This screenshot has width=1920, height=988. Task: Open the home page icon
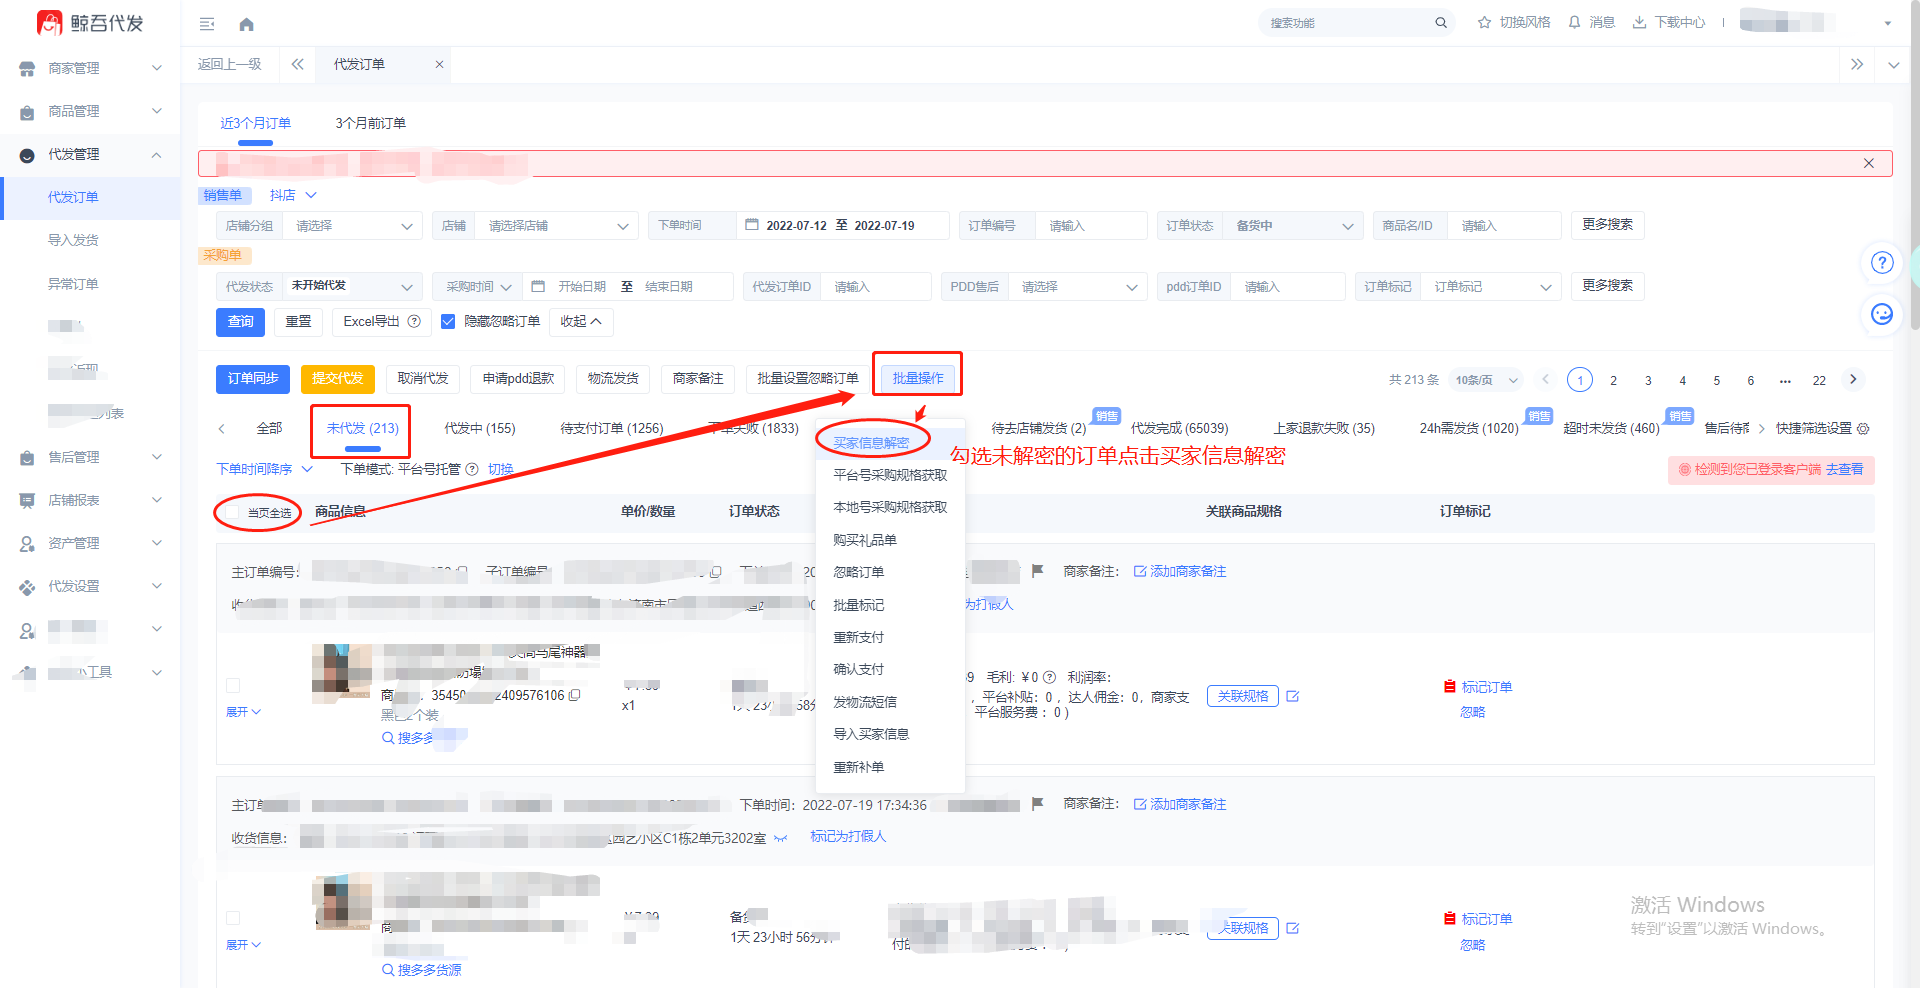(x=247, y=24)
